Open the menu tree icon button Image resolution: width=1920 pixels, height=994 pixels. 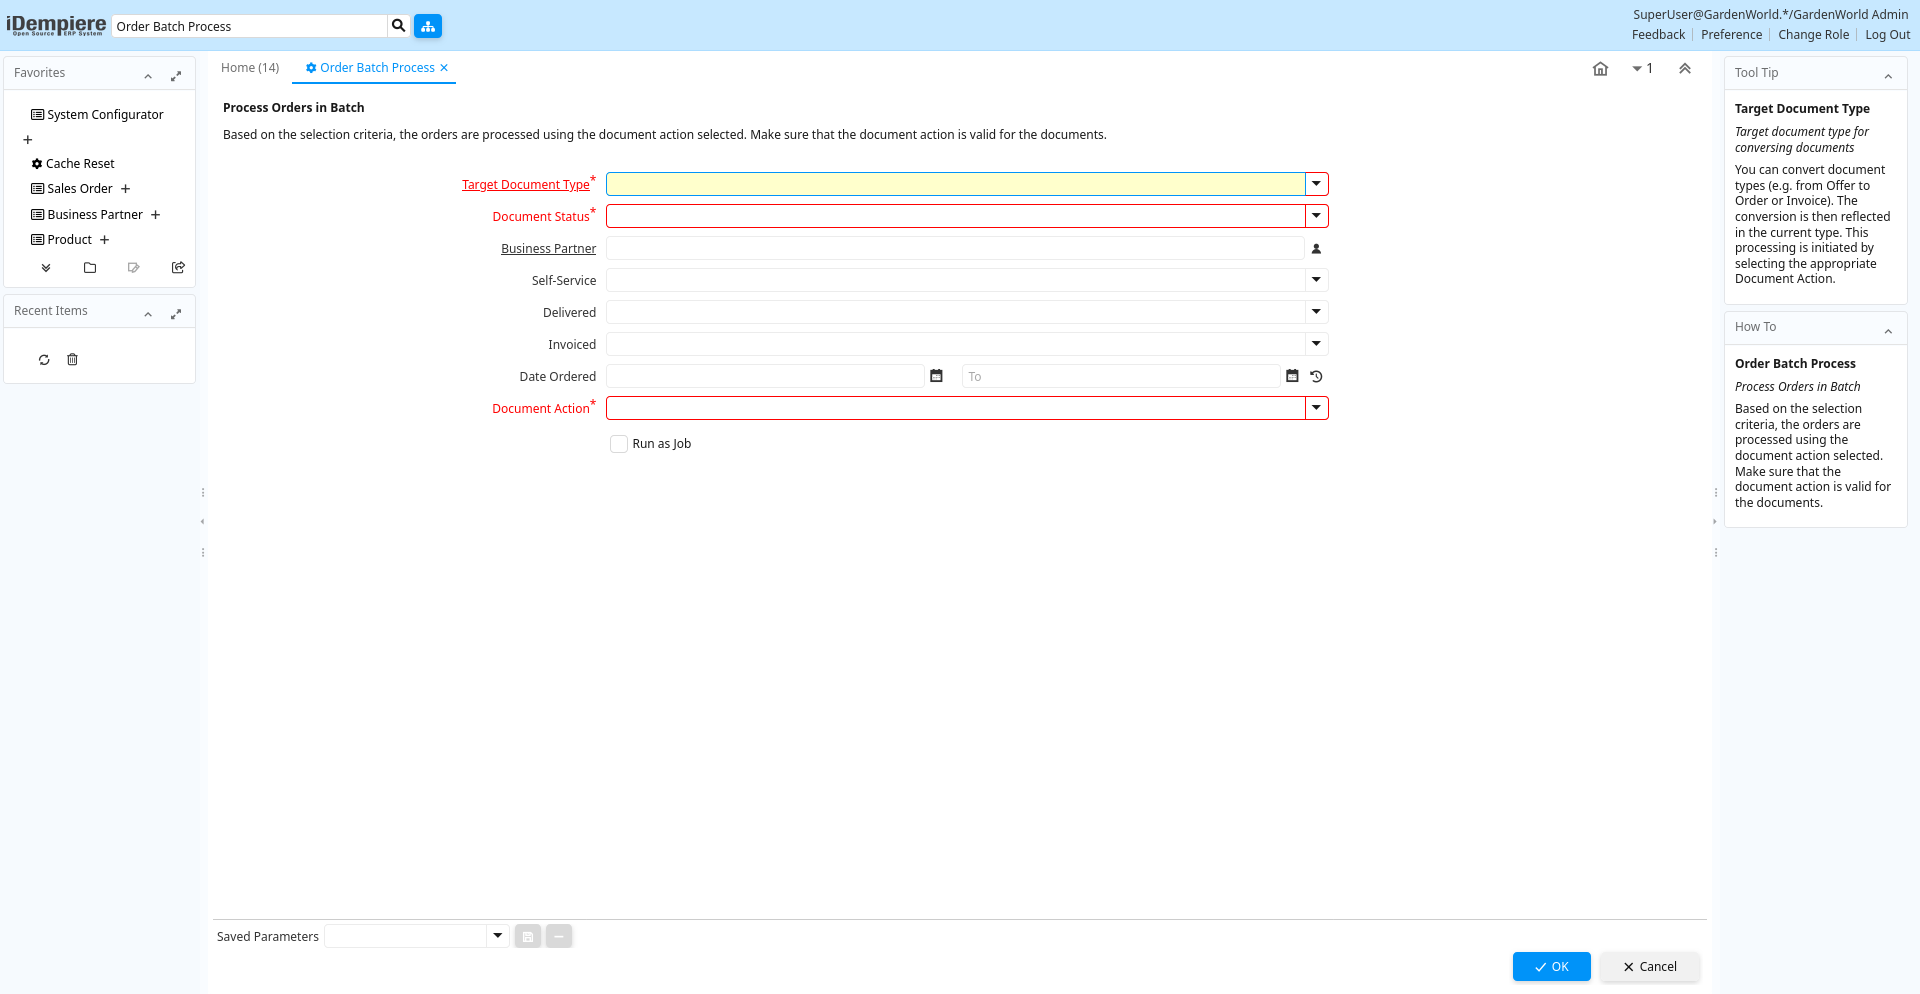point(428,26)
